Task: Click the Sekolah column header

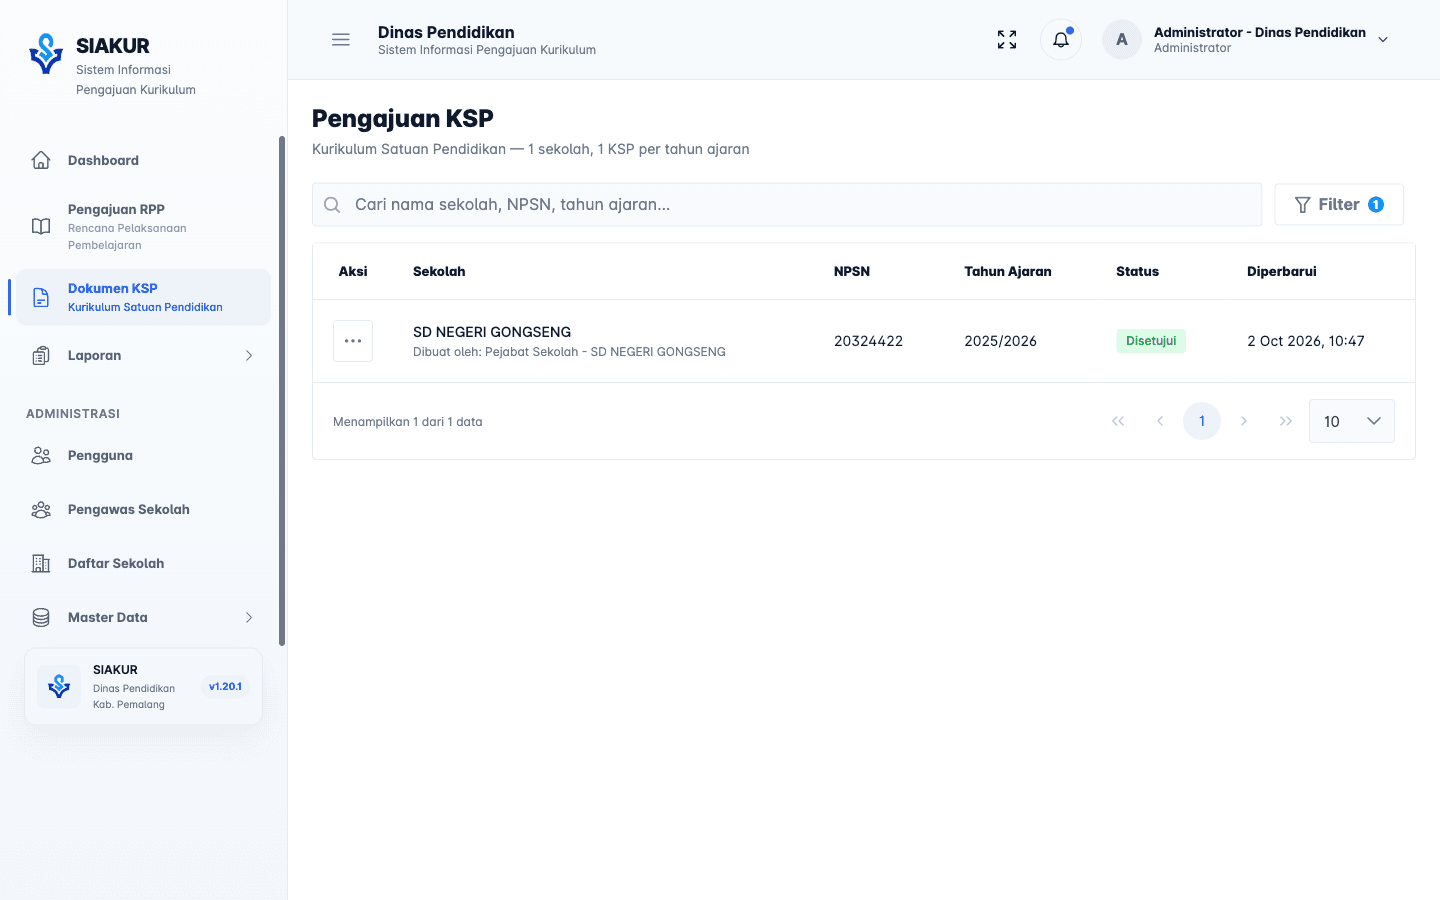Action: tap(439, 271)
